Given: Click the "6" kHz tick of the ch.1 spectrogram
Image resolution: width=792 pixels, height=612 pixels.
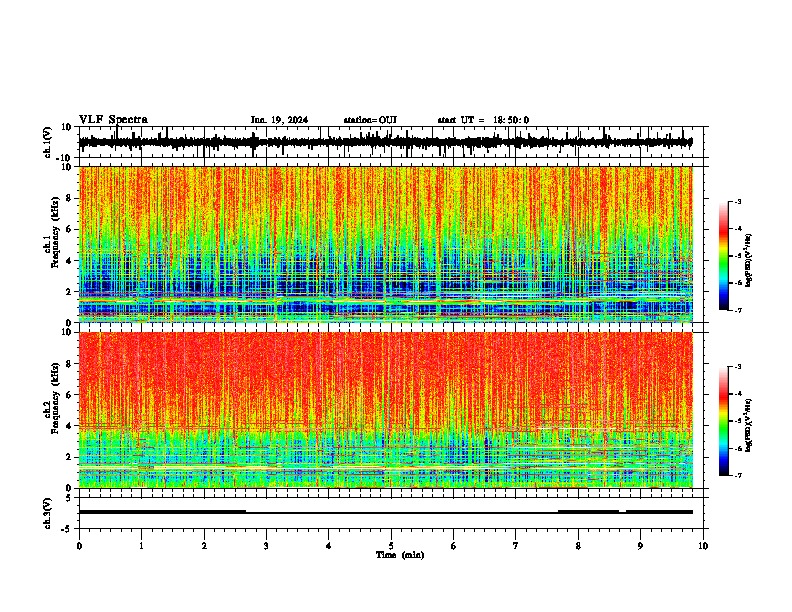Looking at the screenshot, I should [70, 229].
